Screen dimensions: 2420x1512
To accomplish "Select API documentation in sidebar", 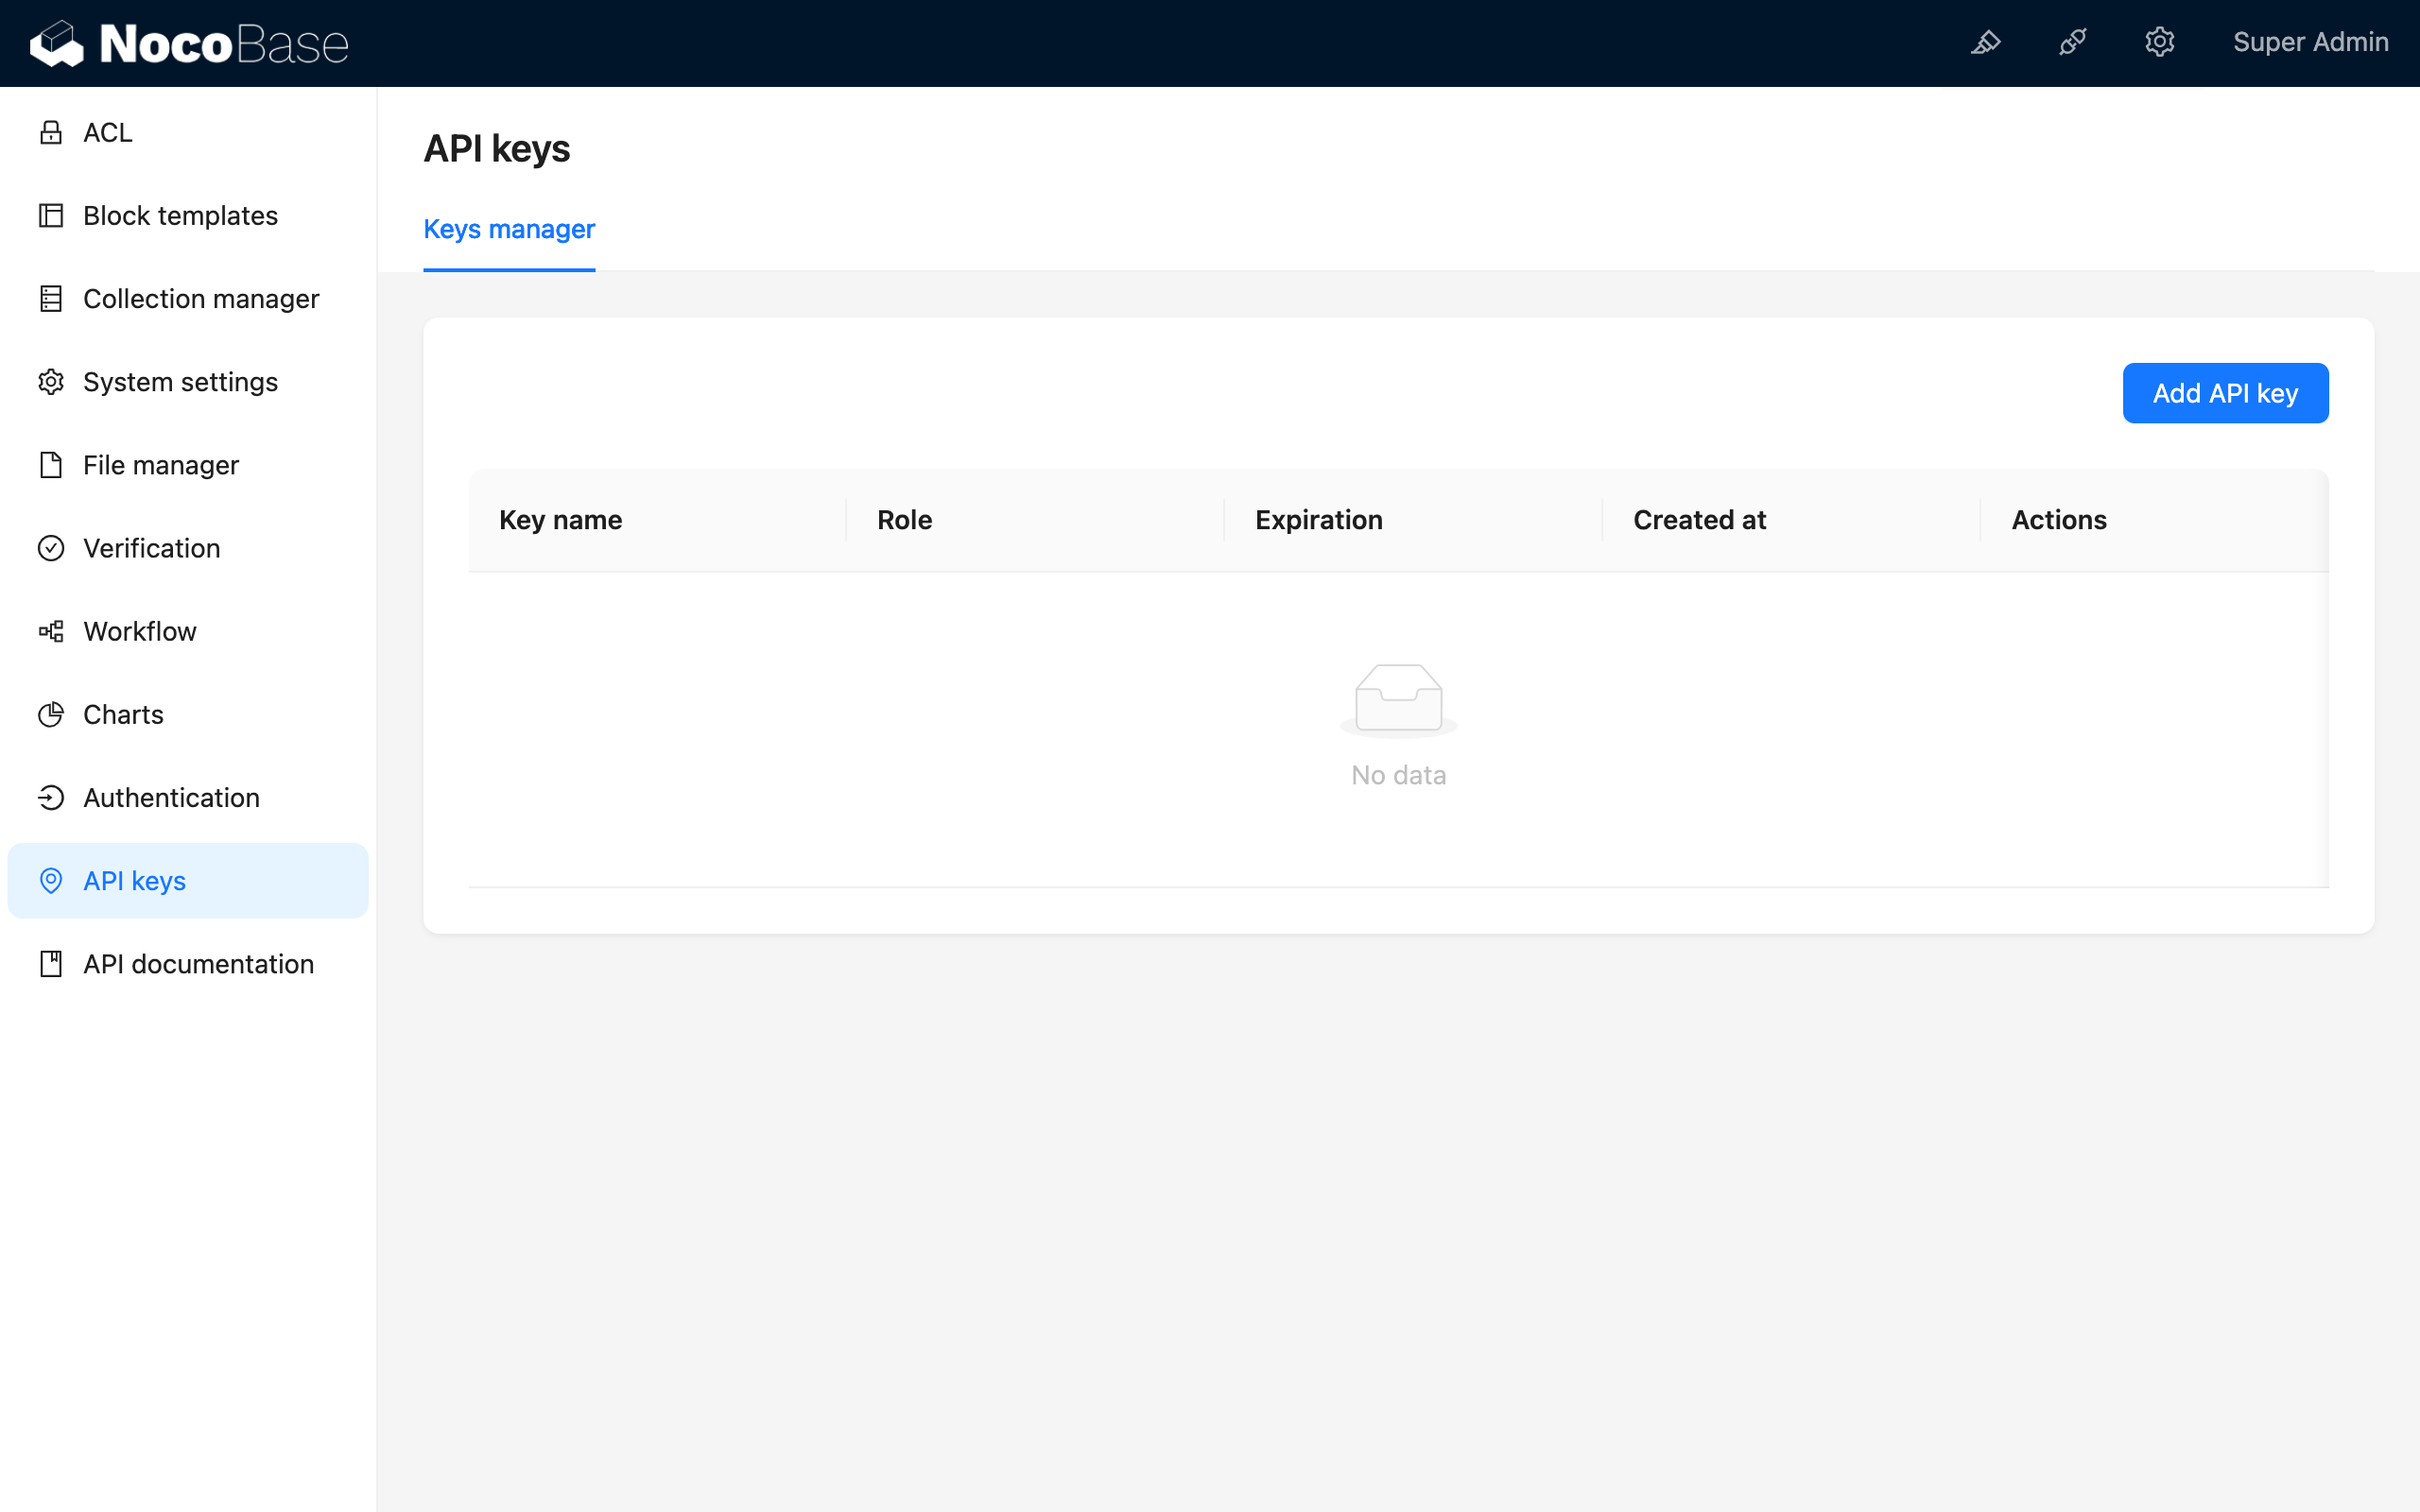I will (198, 964).
